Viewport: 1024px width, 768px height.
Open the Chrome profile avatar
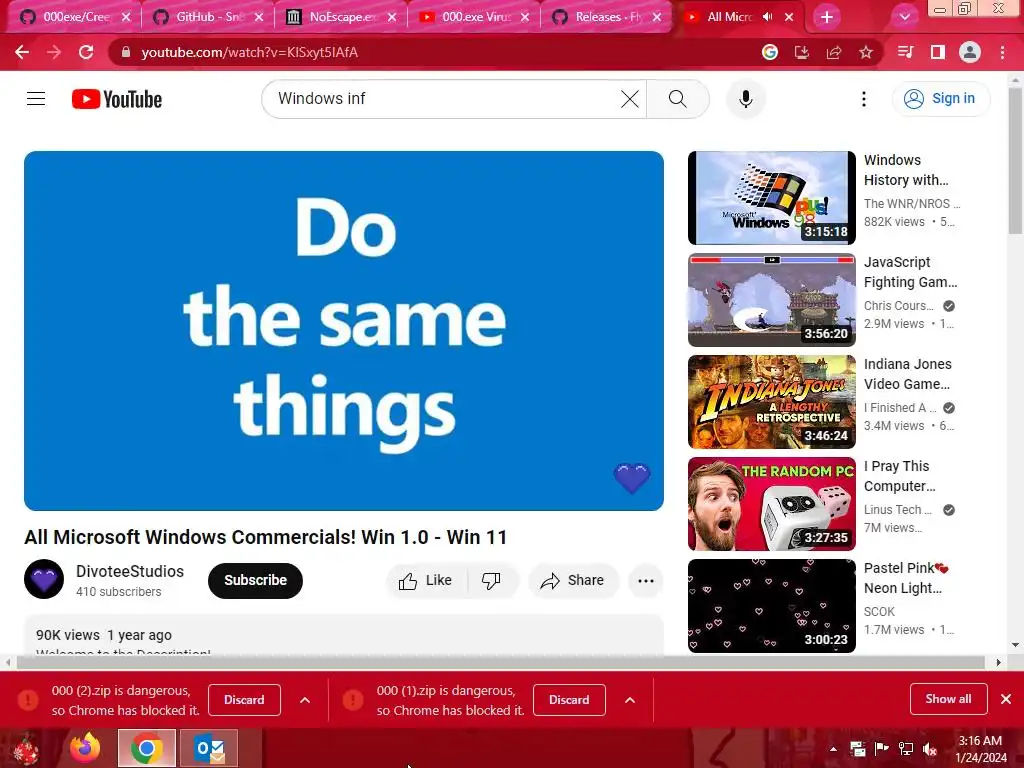[x=970, y=52]
